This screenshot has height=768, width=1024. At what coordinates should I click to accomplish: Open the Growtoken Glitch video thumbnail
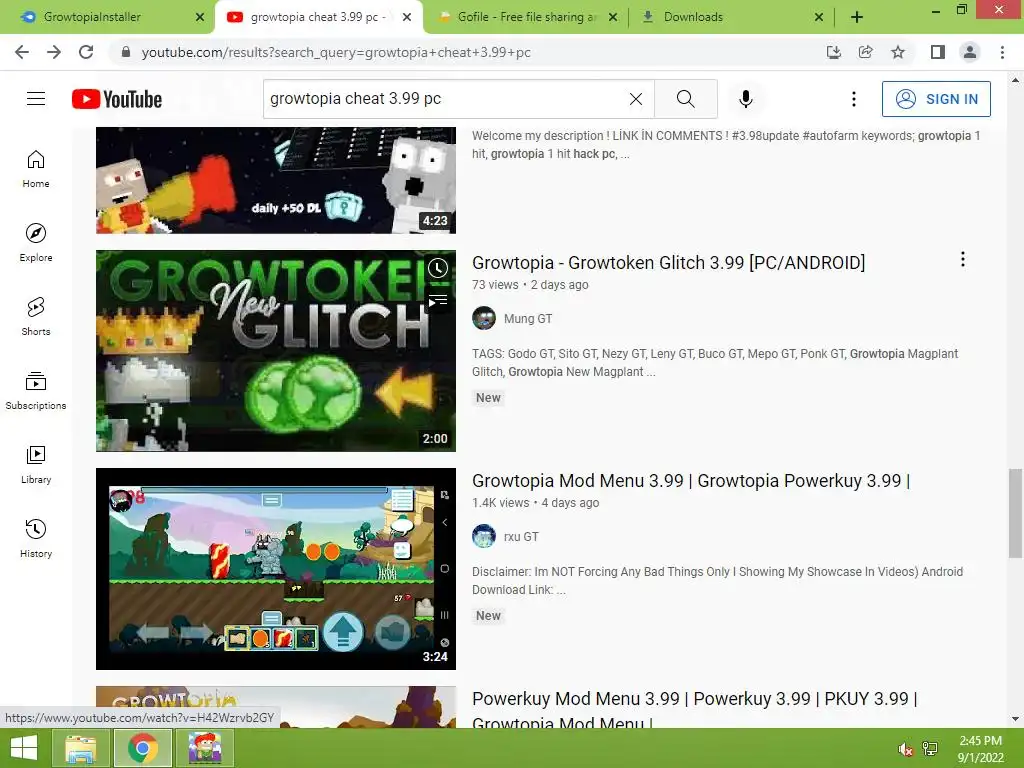click(276, 351)
